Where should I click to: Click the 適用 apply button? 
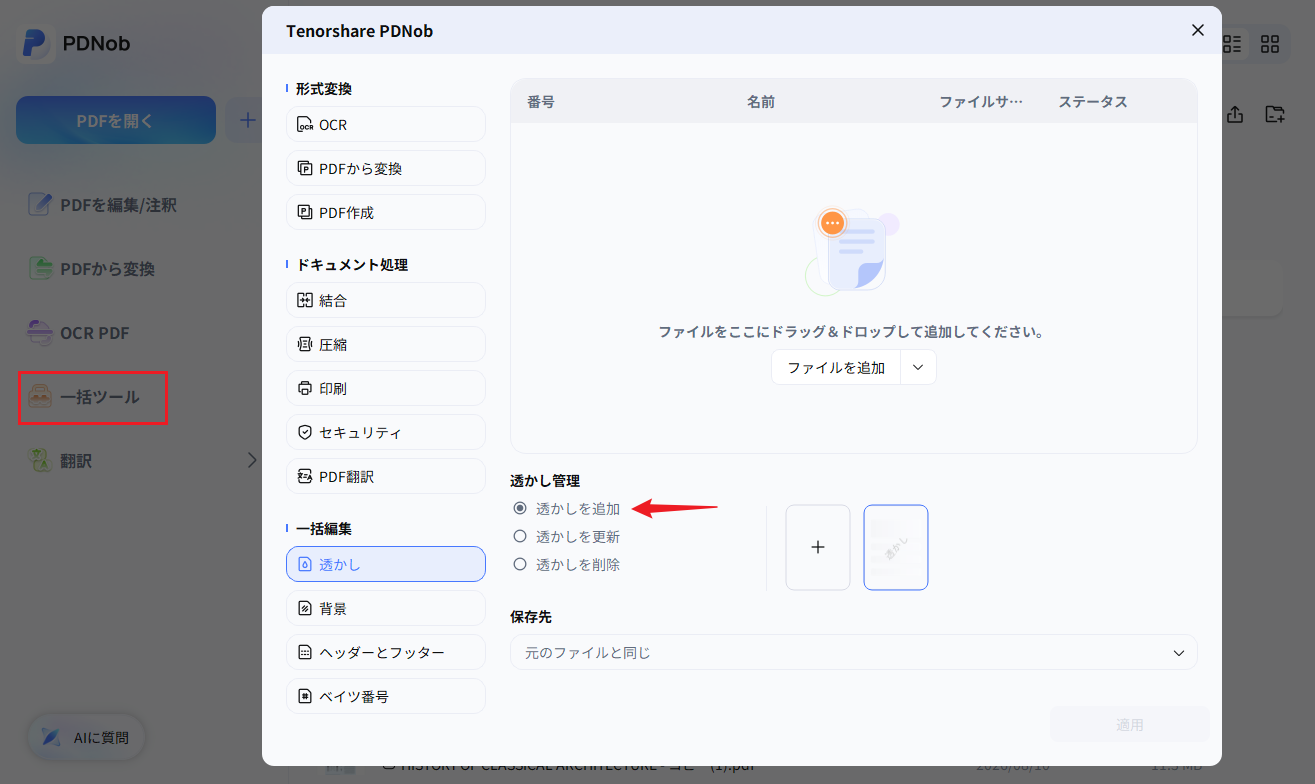pyautogui.click(x=1130, y=725)
